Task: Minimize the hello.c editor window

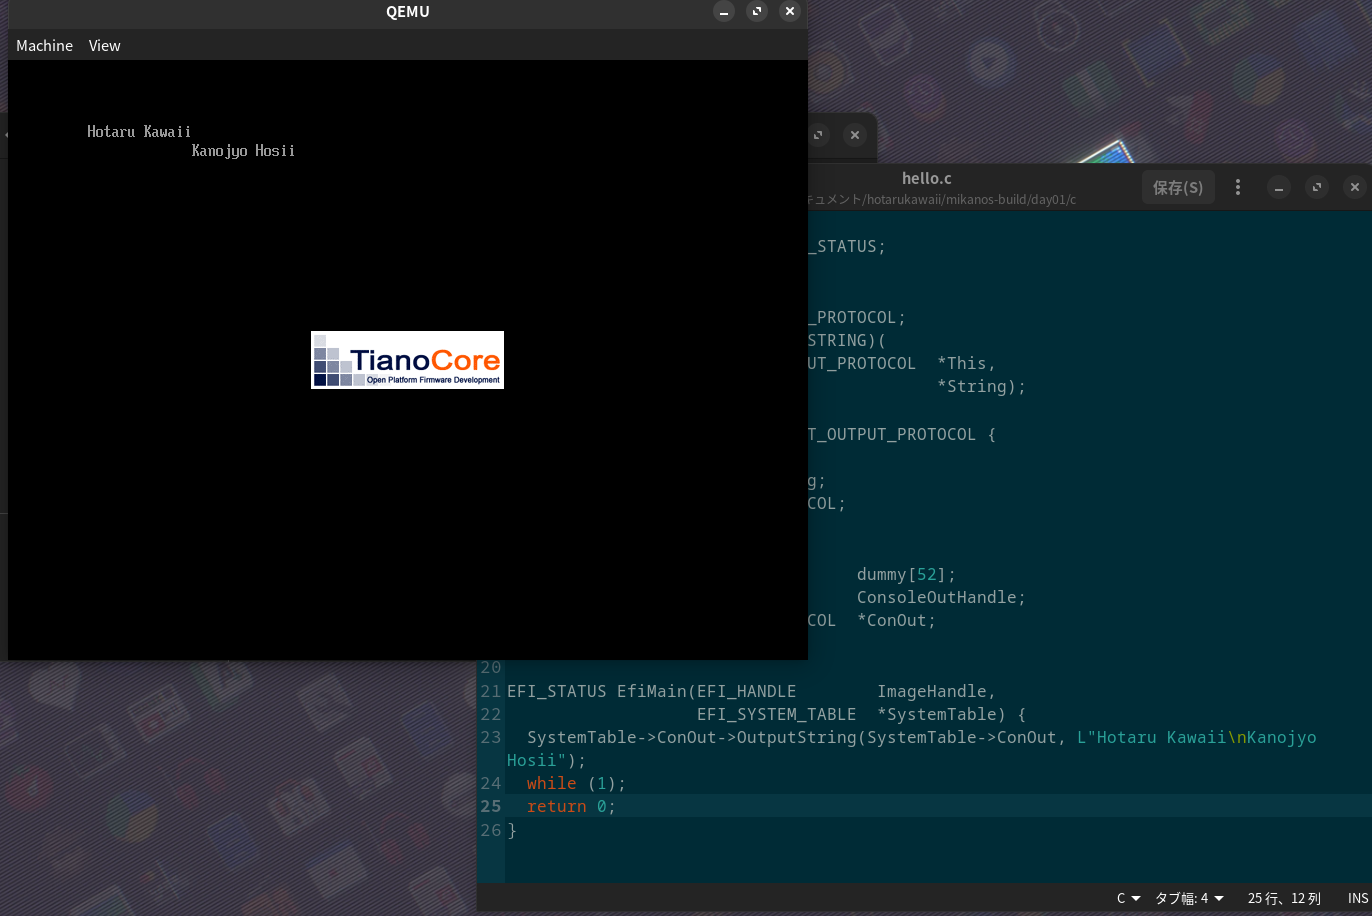Action: (1278, 188)
